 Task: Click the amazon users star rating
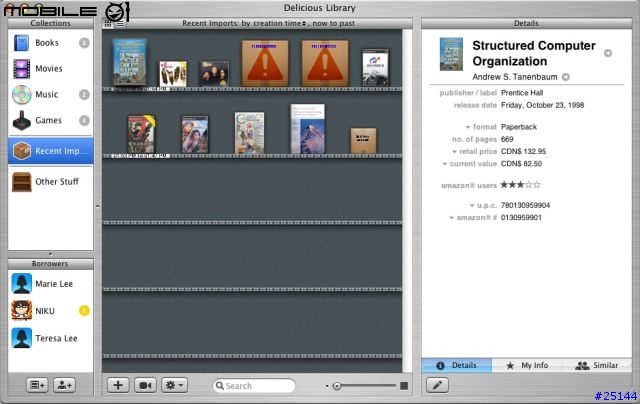click(520, 185)
